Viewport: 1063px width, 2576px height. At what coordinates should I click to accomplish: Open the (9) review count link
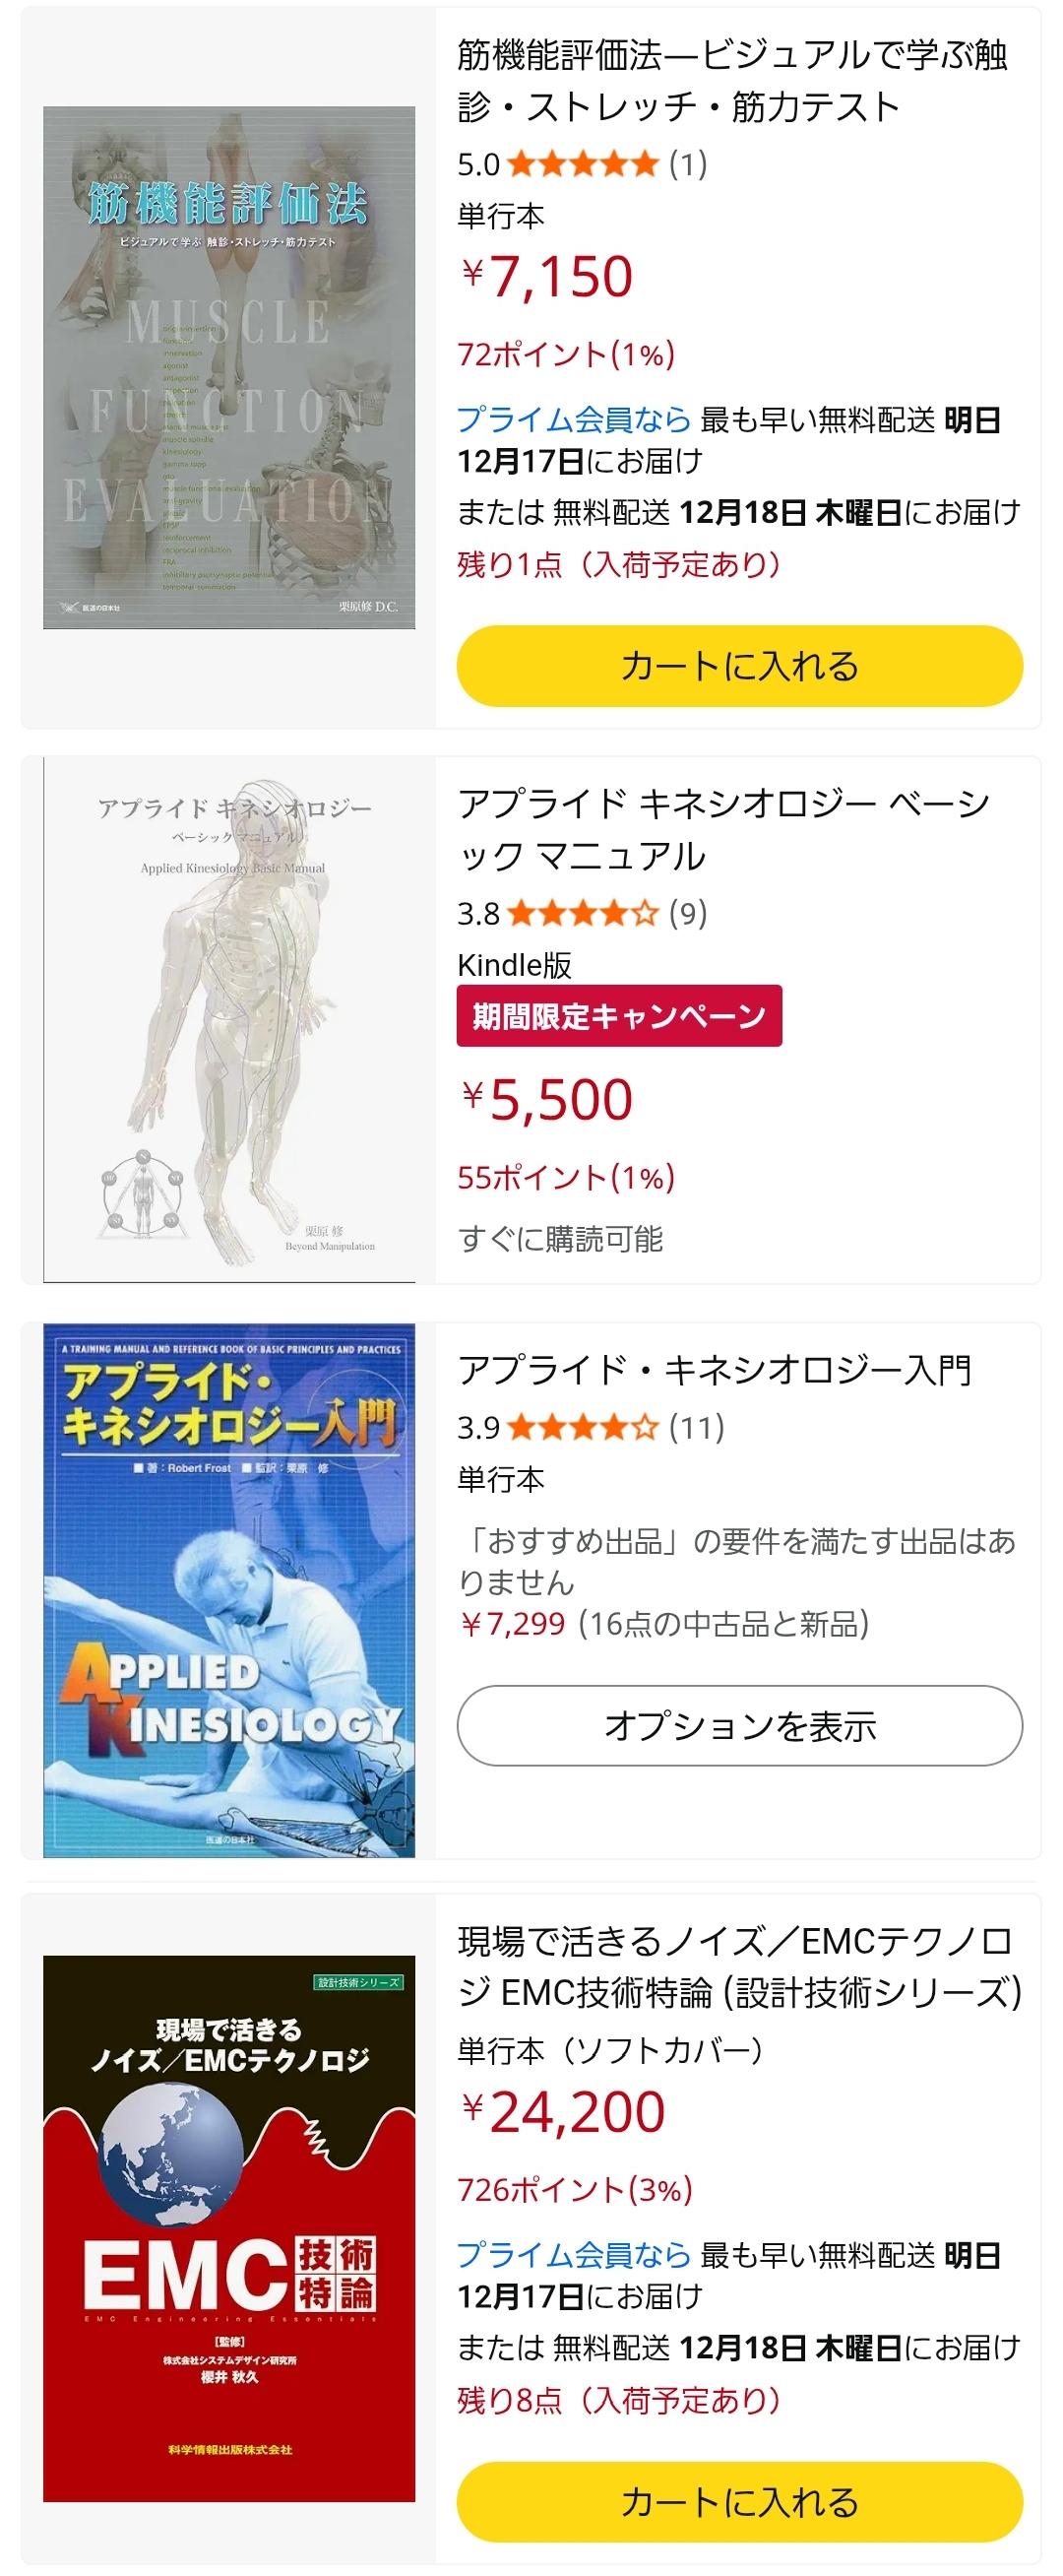[x=688, y=913]
